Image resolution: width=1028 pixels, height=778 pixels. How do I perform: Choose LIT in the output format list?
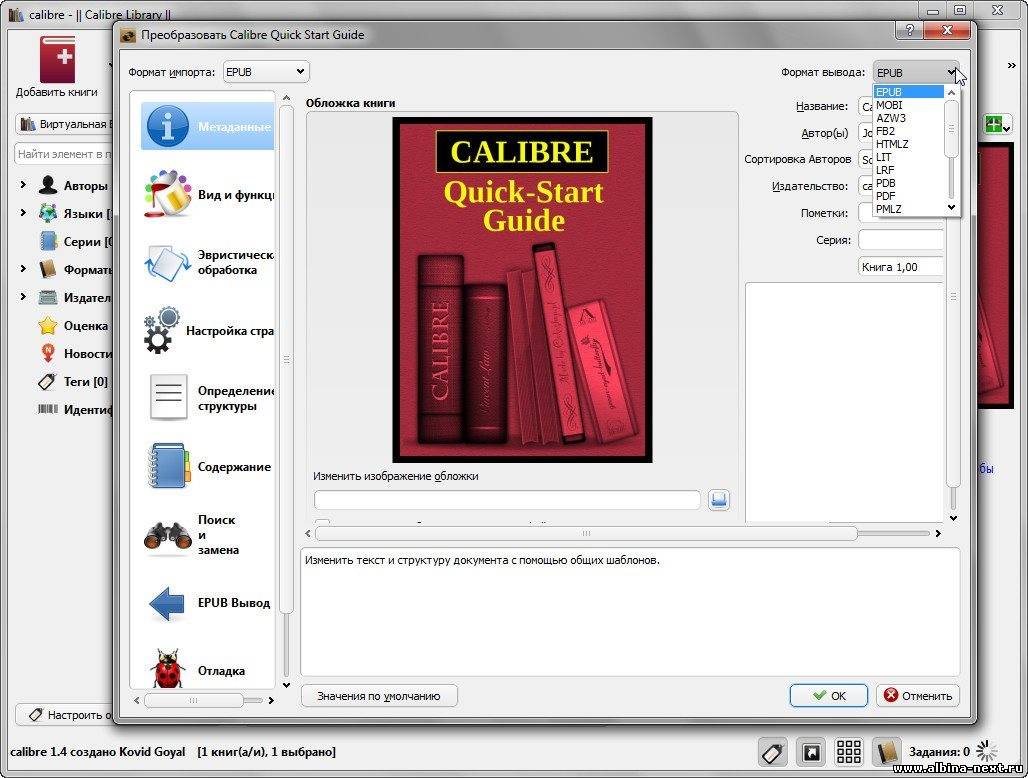pos(909,157)
